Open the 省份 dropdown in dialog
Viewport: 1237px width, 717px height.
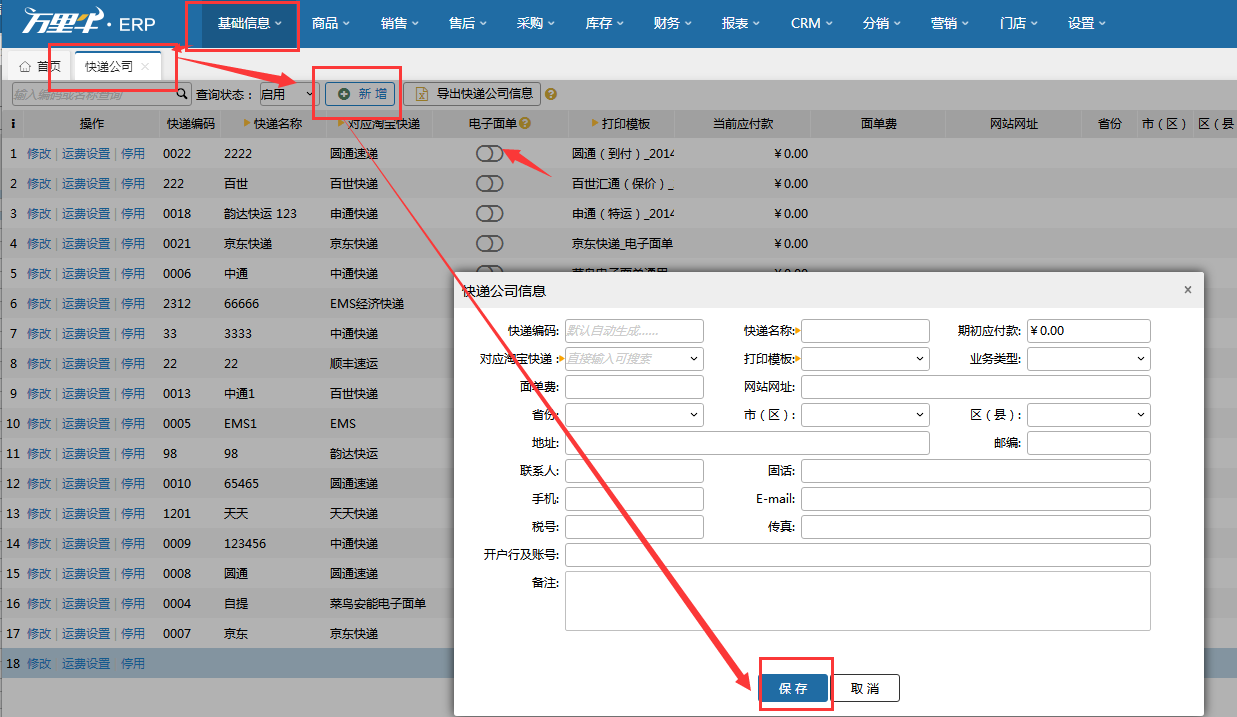(x=634, y=414)
